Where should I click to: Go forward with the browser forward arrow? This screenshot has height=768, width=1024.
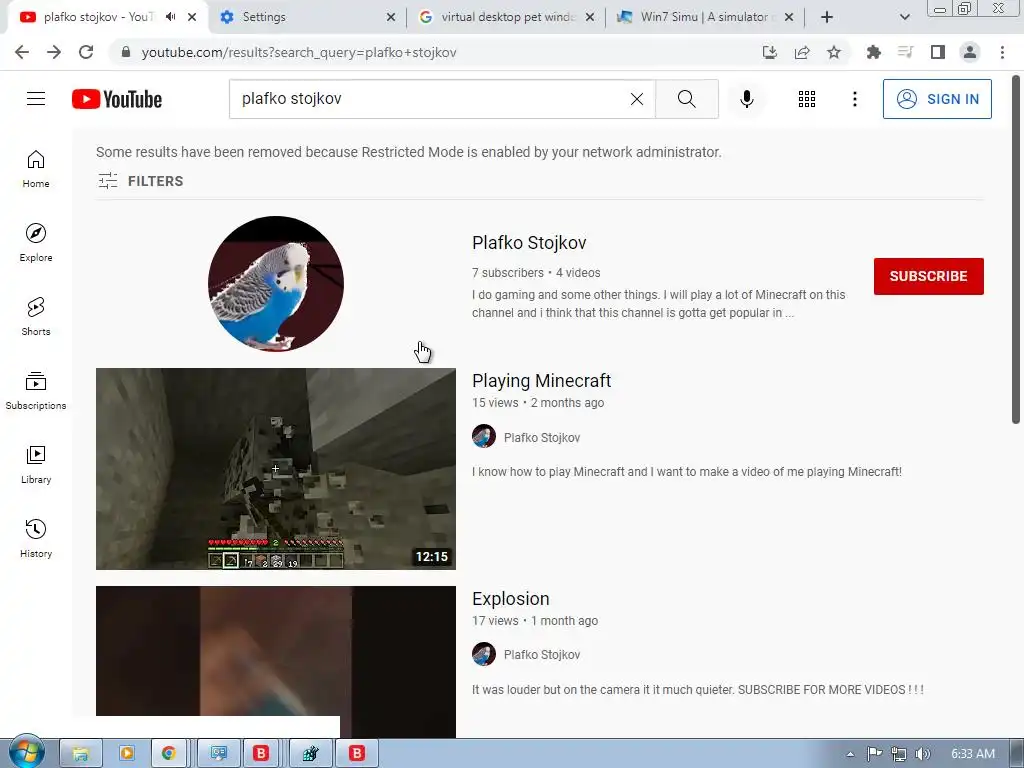click(54, 52)
